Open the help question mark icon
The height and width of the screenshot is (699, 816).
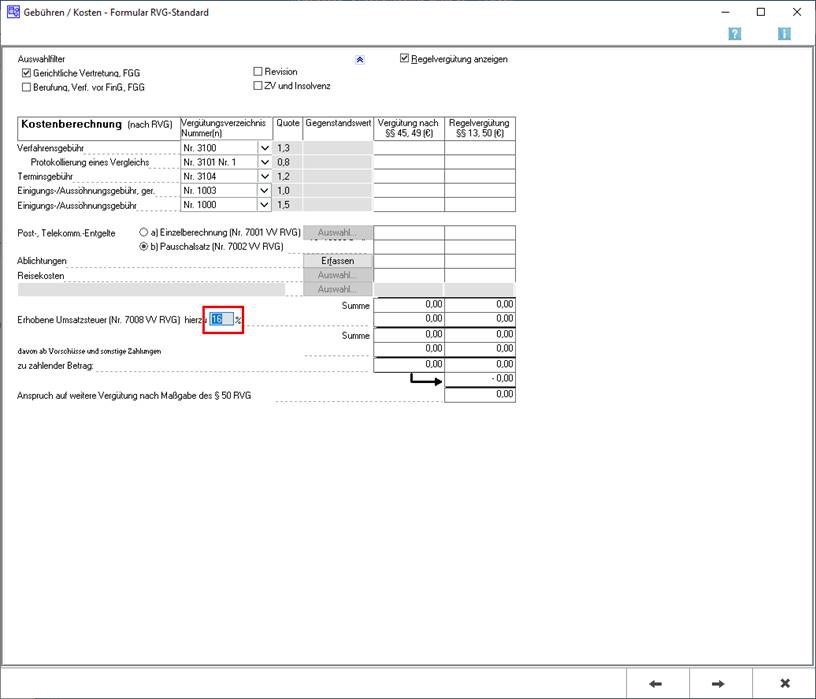click(x=734, y=34)
